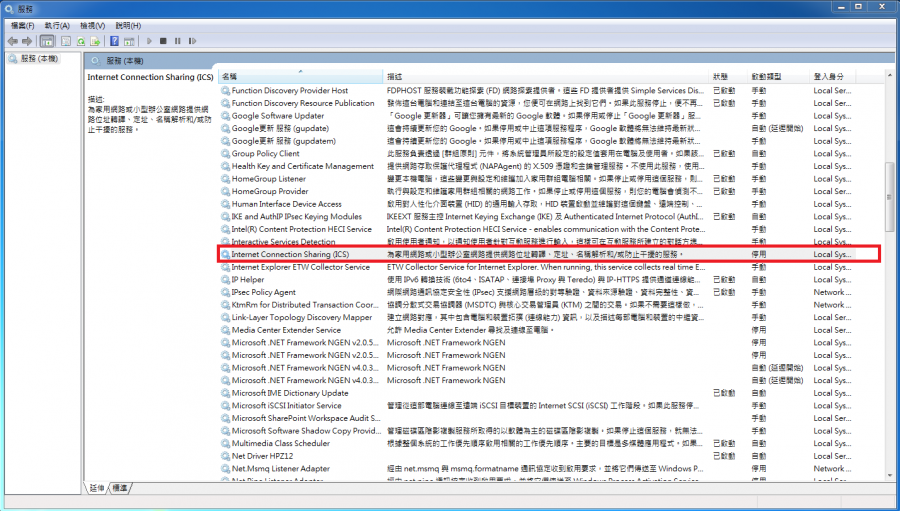Click the Forward arrow in toolbar

(28, 41)
